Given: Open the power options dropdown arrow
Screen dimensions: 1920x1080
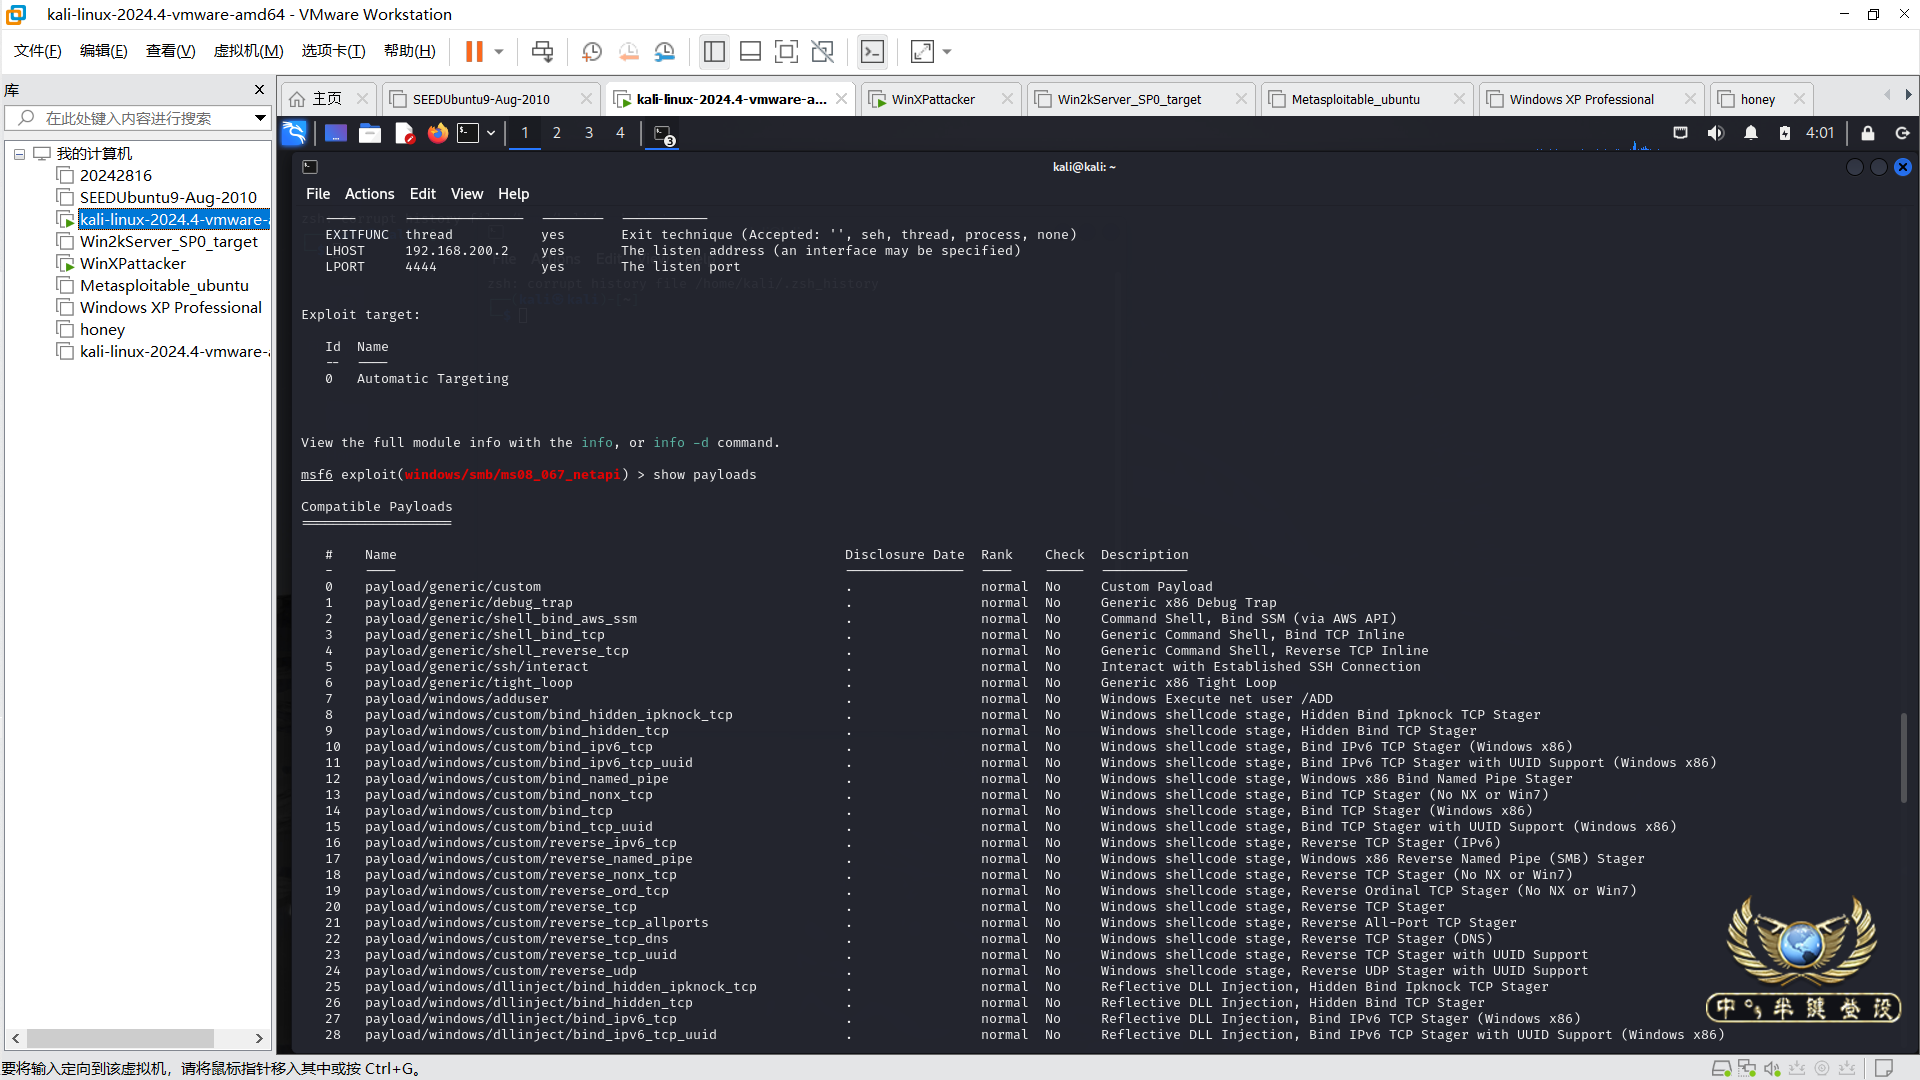Looking at the screenshot, I should point(499,51).
